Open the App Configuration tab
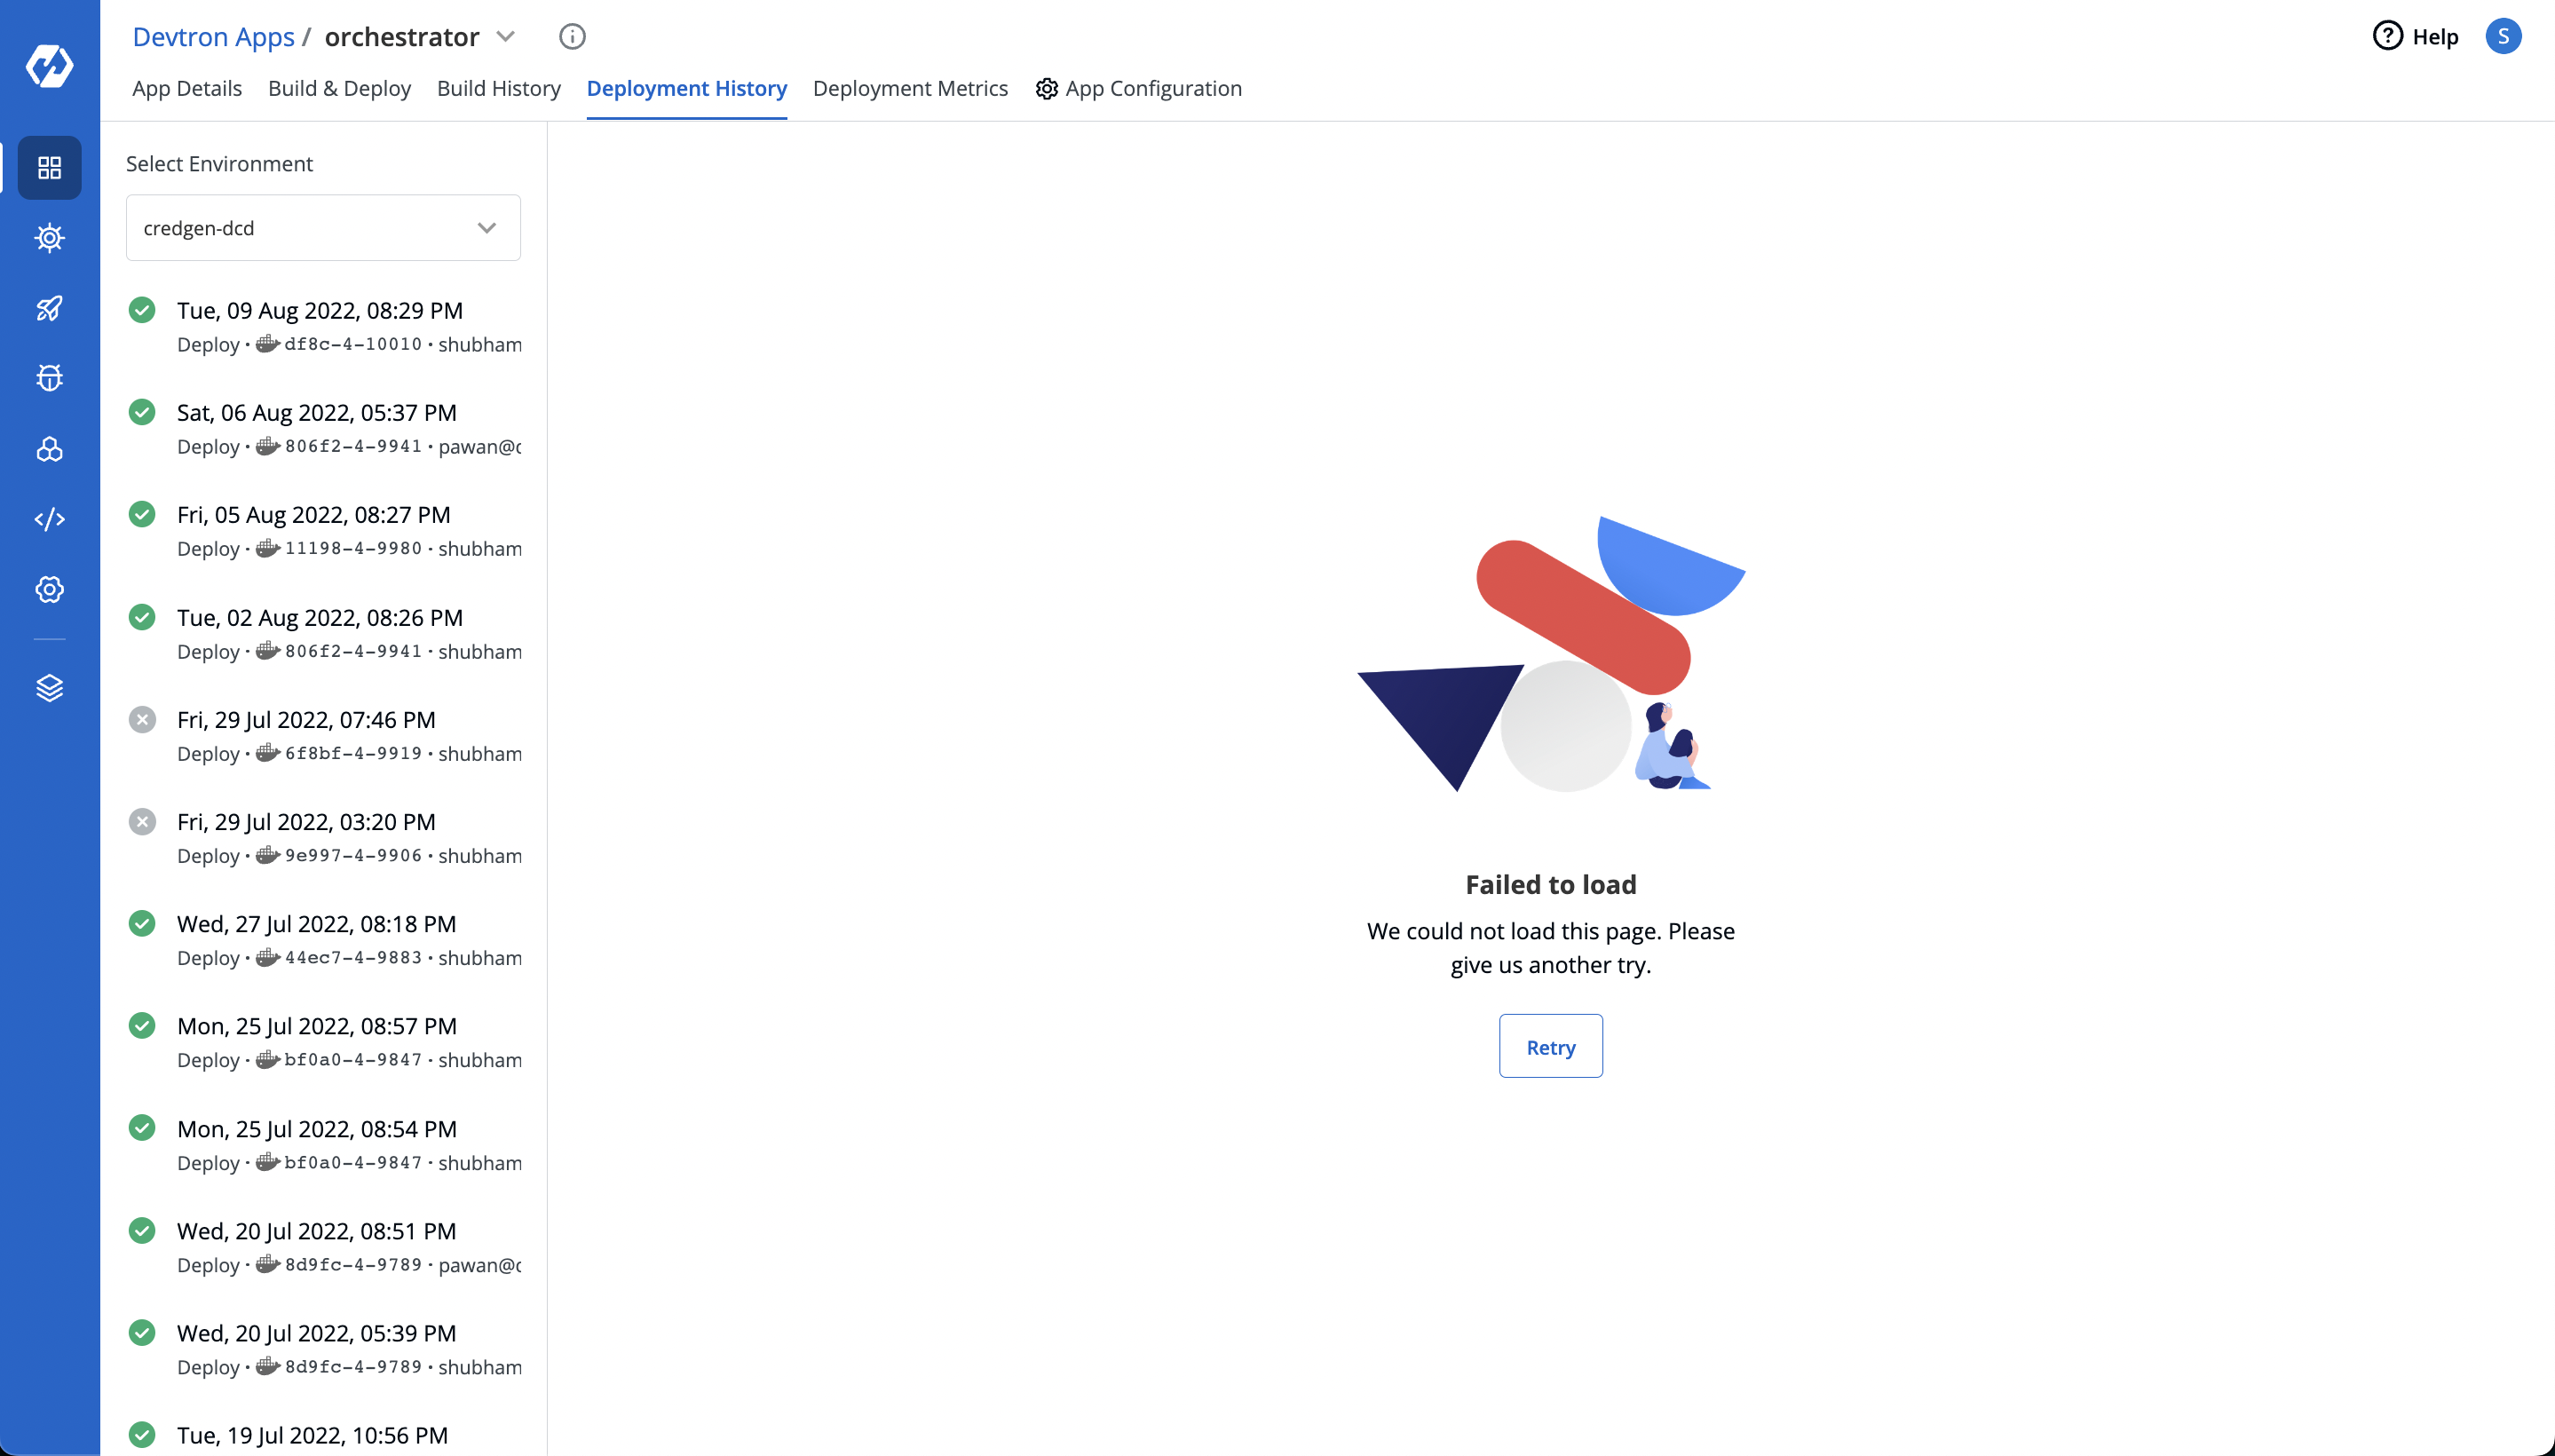This screenshot has width=2555, height=1456. (1139, 88)
